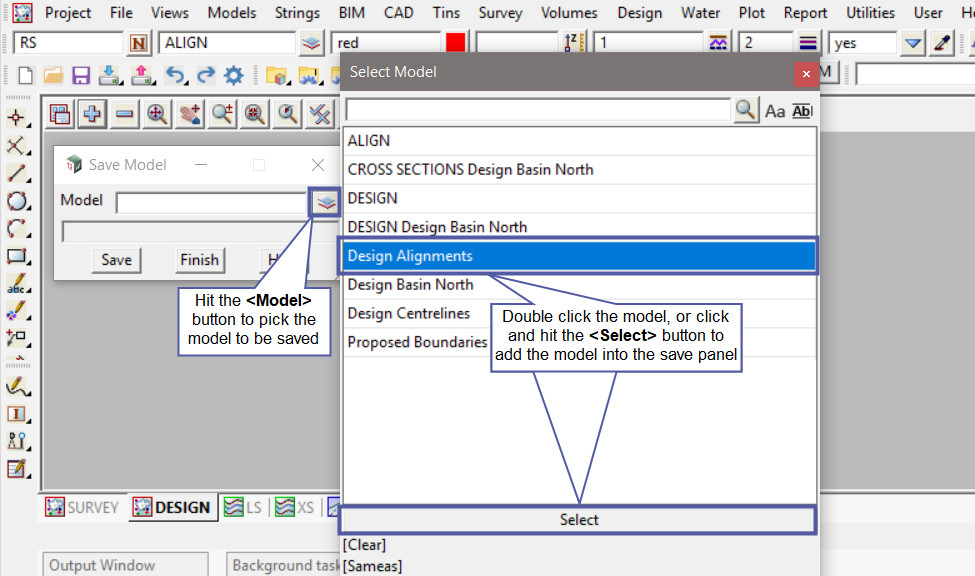Click the zoom out minus icon
The width and height of the screenshot is (975, 576).
click(124, 114)
